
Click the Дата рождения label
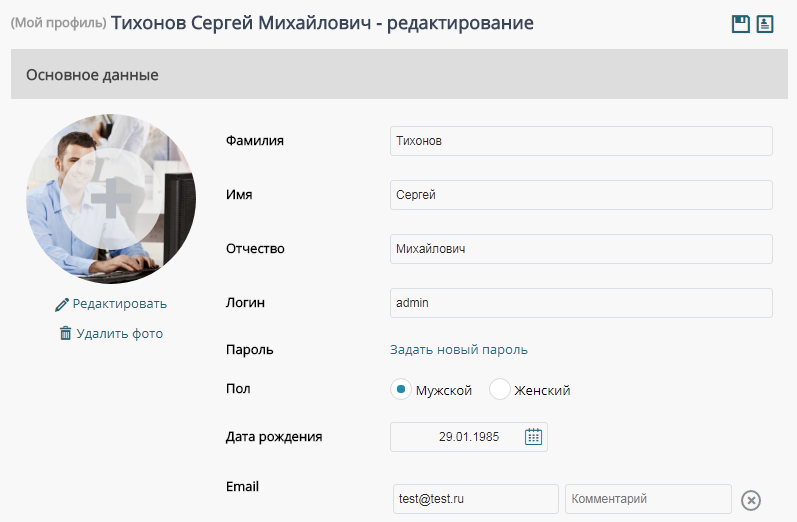[274, 437]
